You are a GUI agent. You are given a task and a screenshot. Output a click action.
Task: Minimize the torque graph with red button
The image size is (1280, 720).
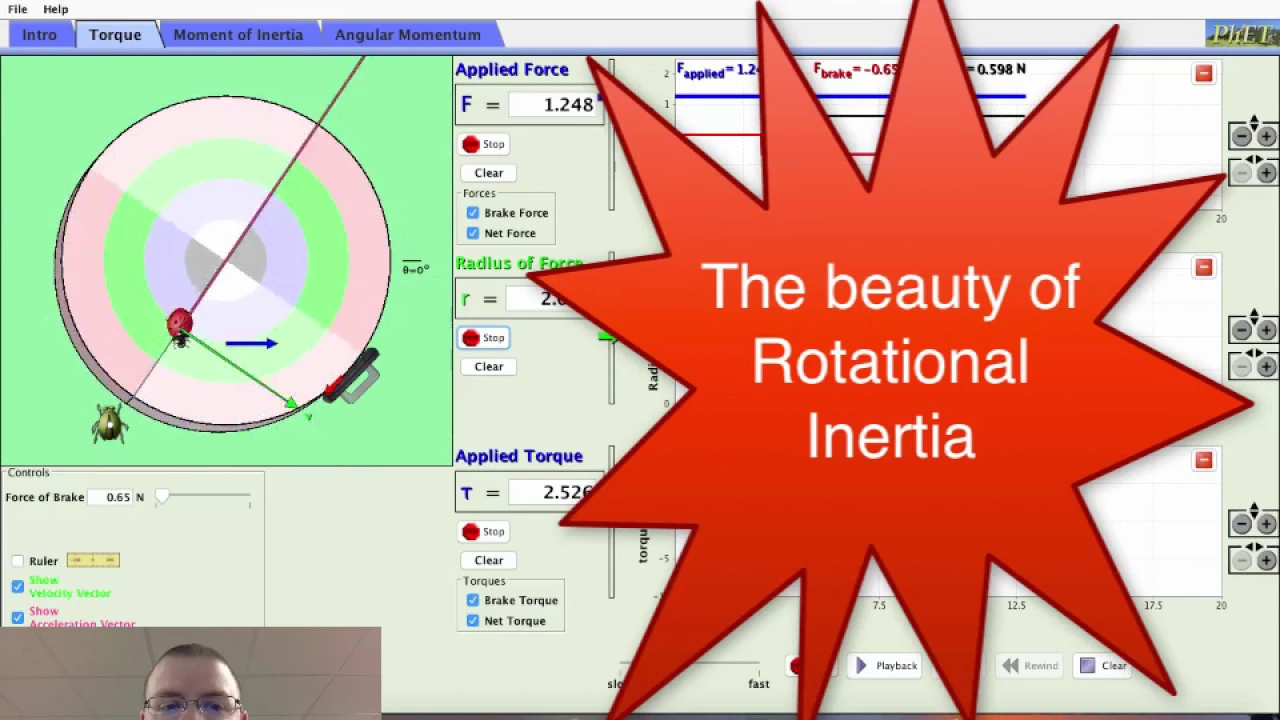pyautogui.click(x=1204, y=460)
